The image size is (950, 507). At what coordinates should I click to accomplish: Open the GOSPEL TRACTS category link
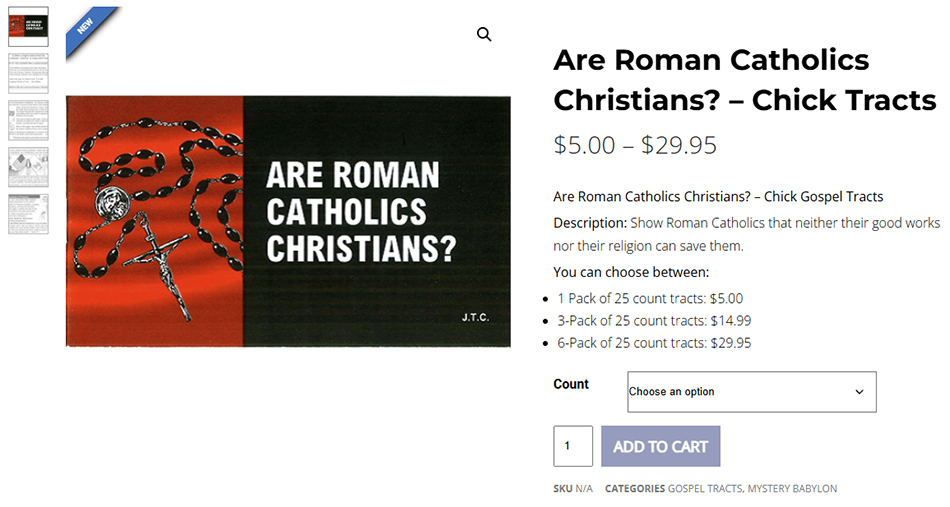pos(705,489)
